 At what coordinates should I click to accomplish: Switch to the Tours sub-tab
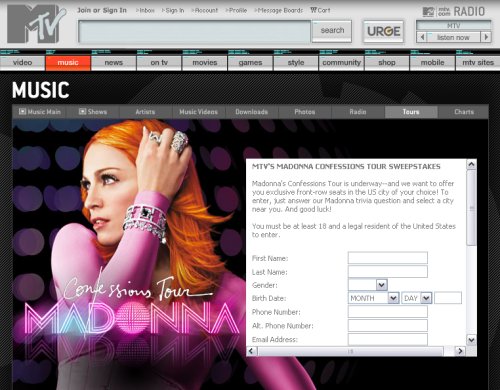[411, 112]
